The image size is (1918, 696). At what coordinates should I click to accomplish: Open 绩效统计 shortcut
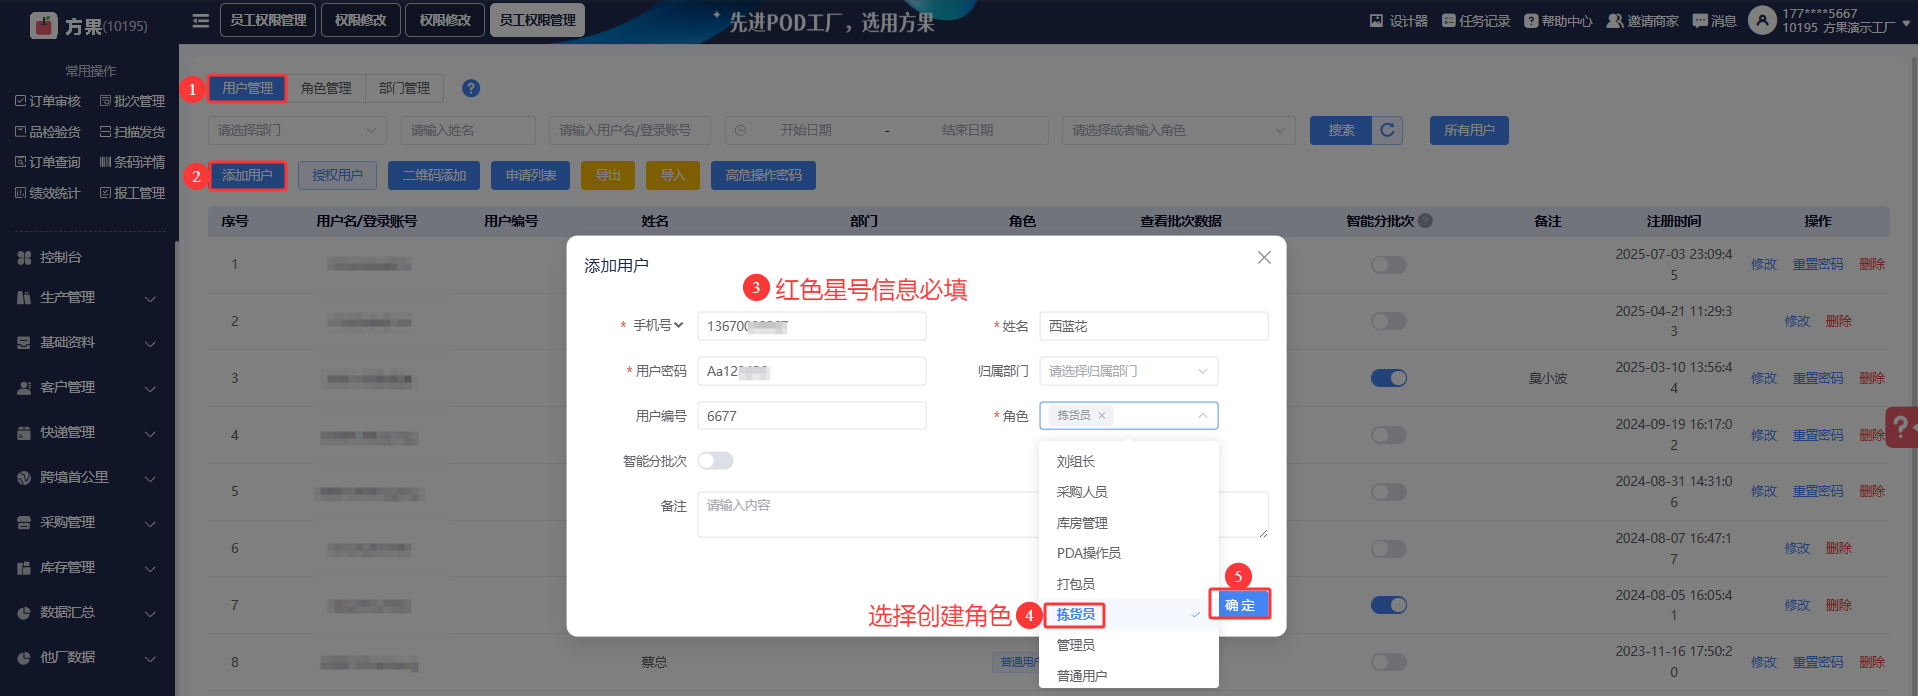[x=47, y=193]
